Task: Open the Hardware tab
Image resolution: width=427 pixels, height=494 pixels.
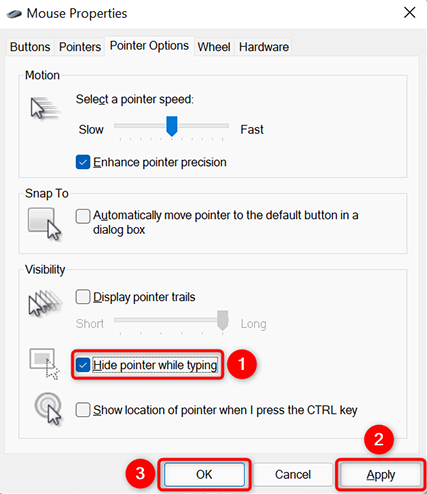Action: click(264, 47)
